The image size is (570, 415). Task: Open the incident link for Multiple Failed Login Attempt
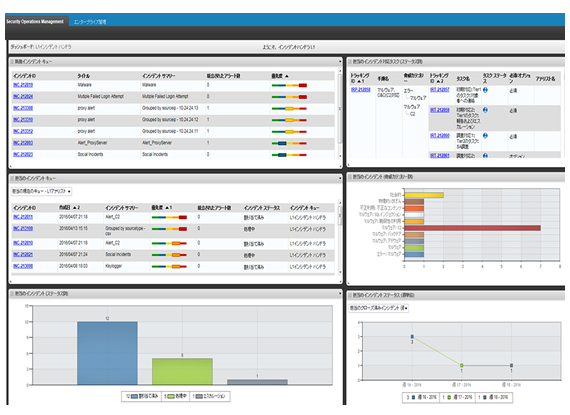[23, 97]
